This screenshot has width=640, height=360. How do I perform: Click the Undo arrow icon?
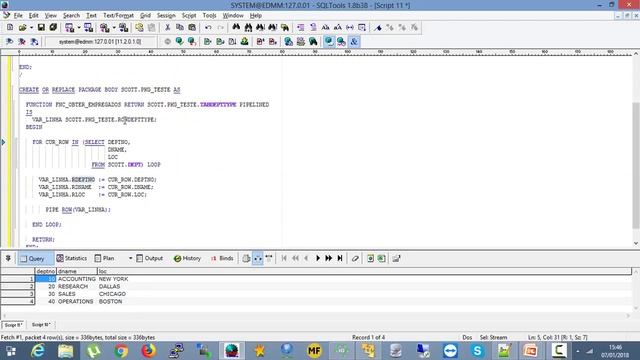pos(208,27)
